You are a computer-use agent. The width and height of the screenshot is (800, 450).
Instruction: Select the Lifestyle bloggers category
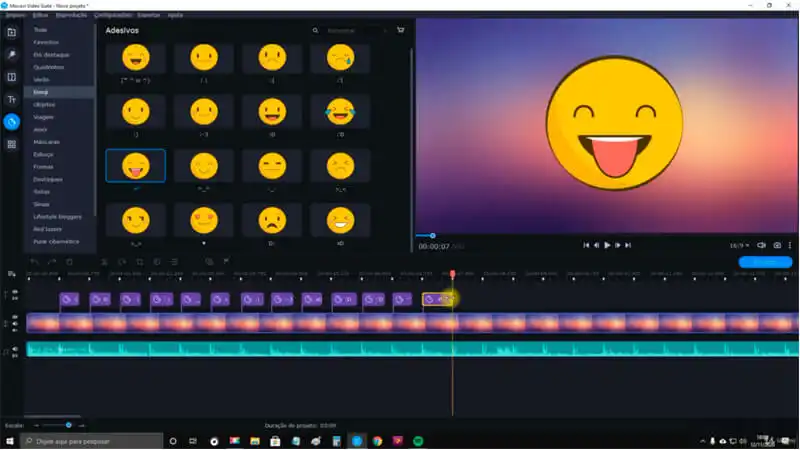59,217
